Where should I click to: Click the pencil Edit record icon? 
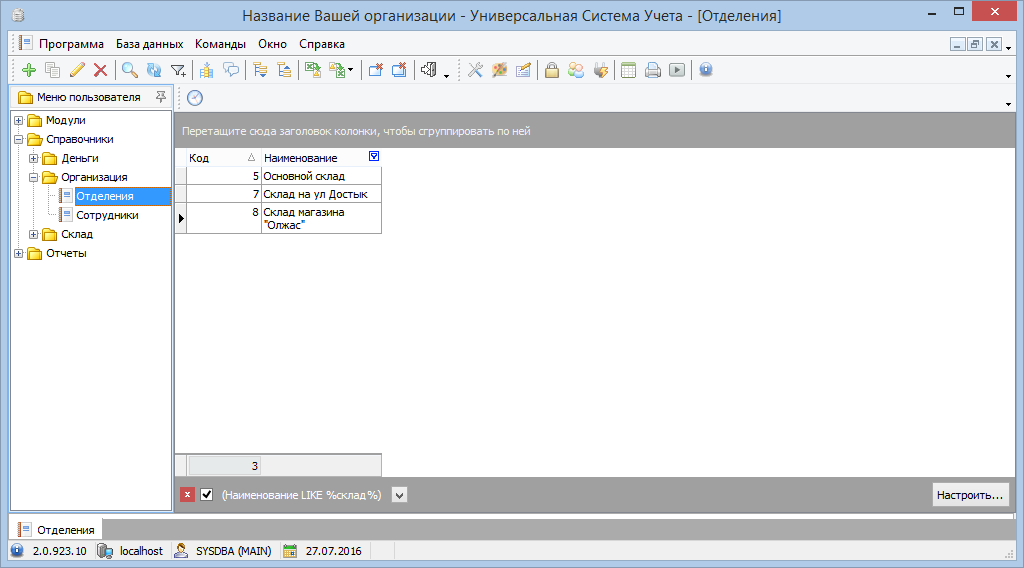click(x=77, y=70)
